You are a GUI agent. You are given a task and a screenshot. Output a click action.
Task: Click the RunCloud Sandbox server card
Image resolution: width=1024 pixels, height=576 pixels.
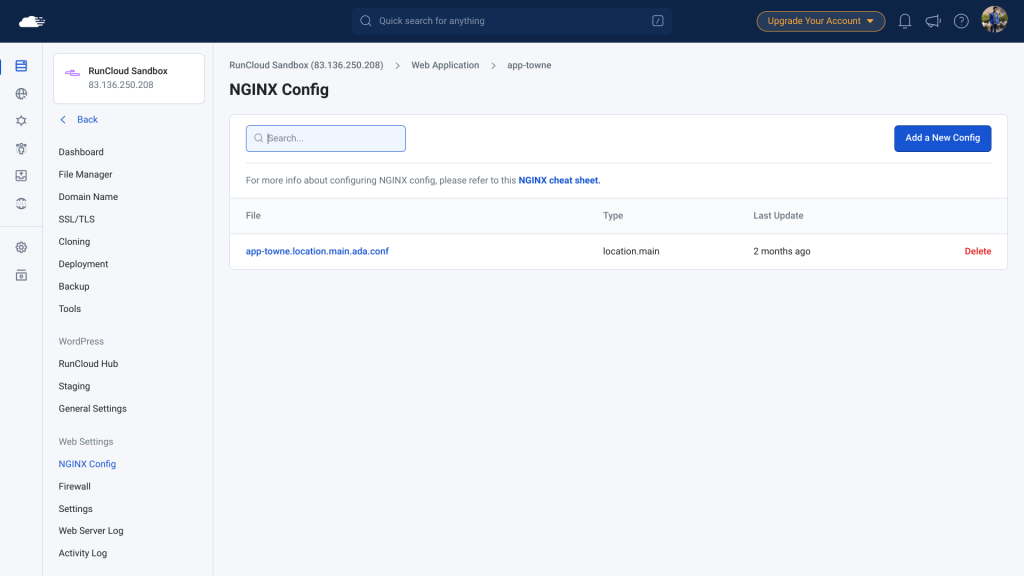click(129, 78)
